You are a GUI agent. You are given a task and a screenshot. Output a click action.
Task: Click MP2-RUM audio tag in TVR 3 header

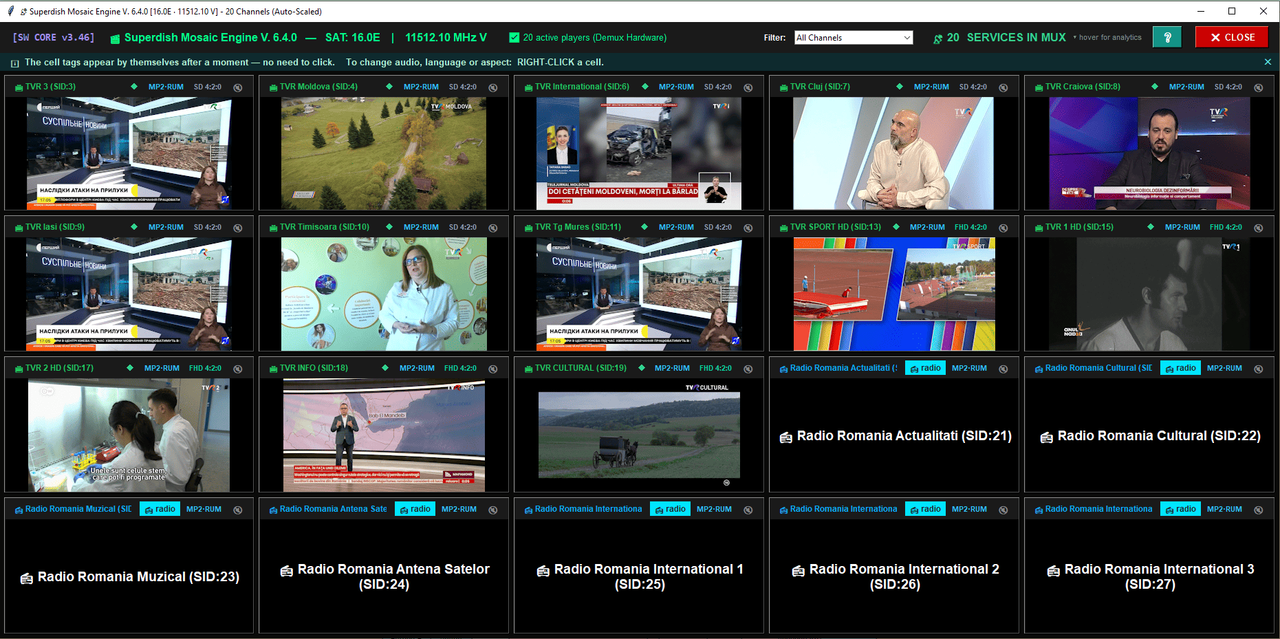pyautogui.click(x=166, y=87)
